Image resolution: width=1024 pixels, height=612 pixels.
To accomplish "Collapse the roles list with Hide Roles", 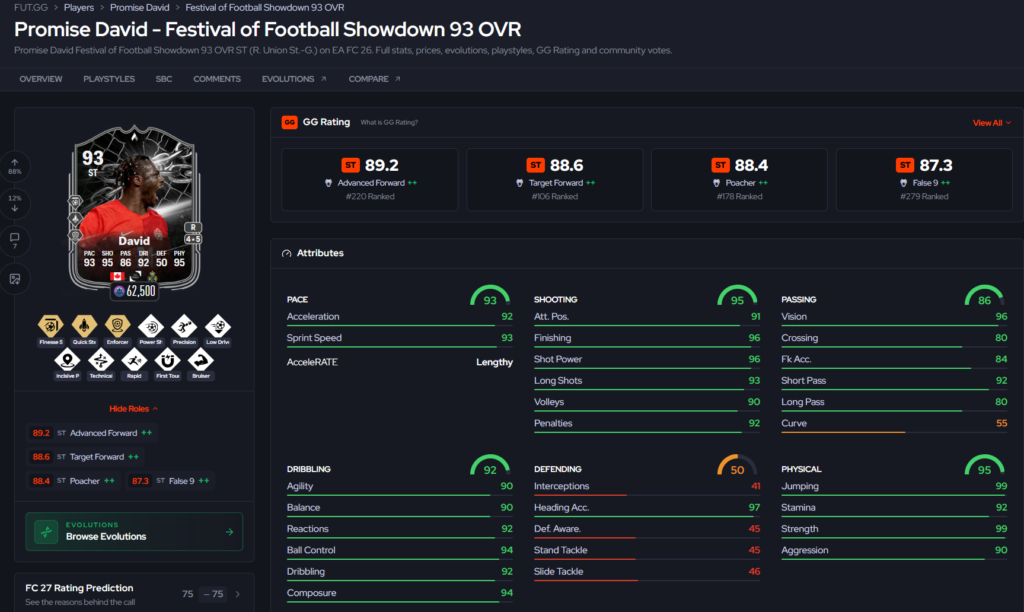I will 133,409.
